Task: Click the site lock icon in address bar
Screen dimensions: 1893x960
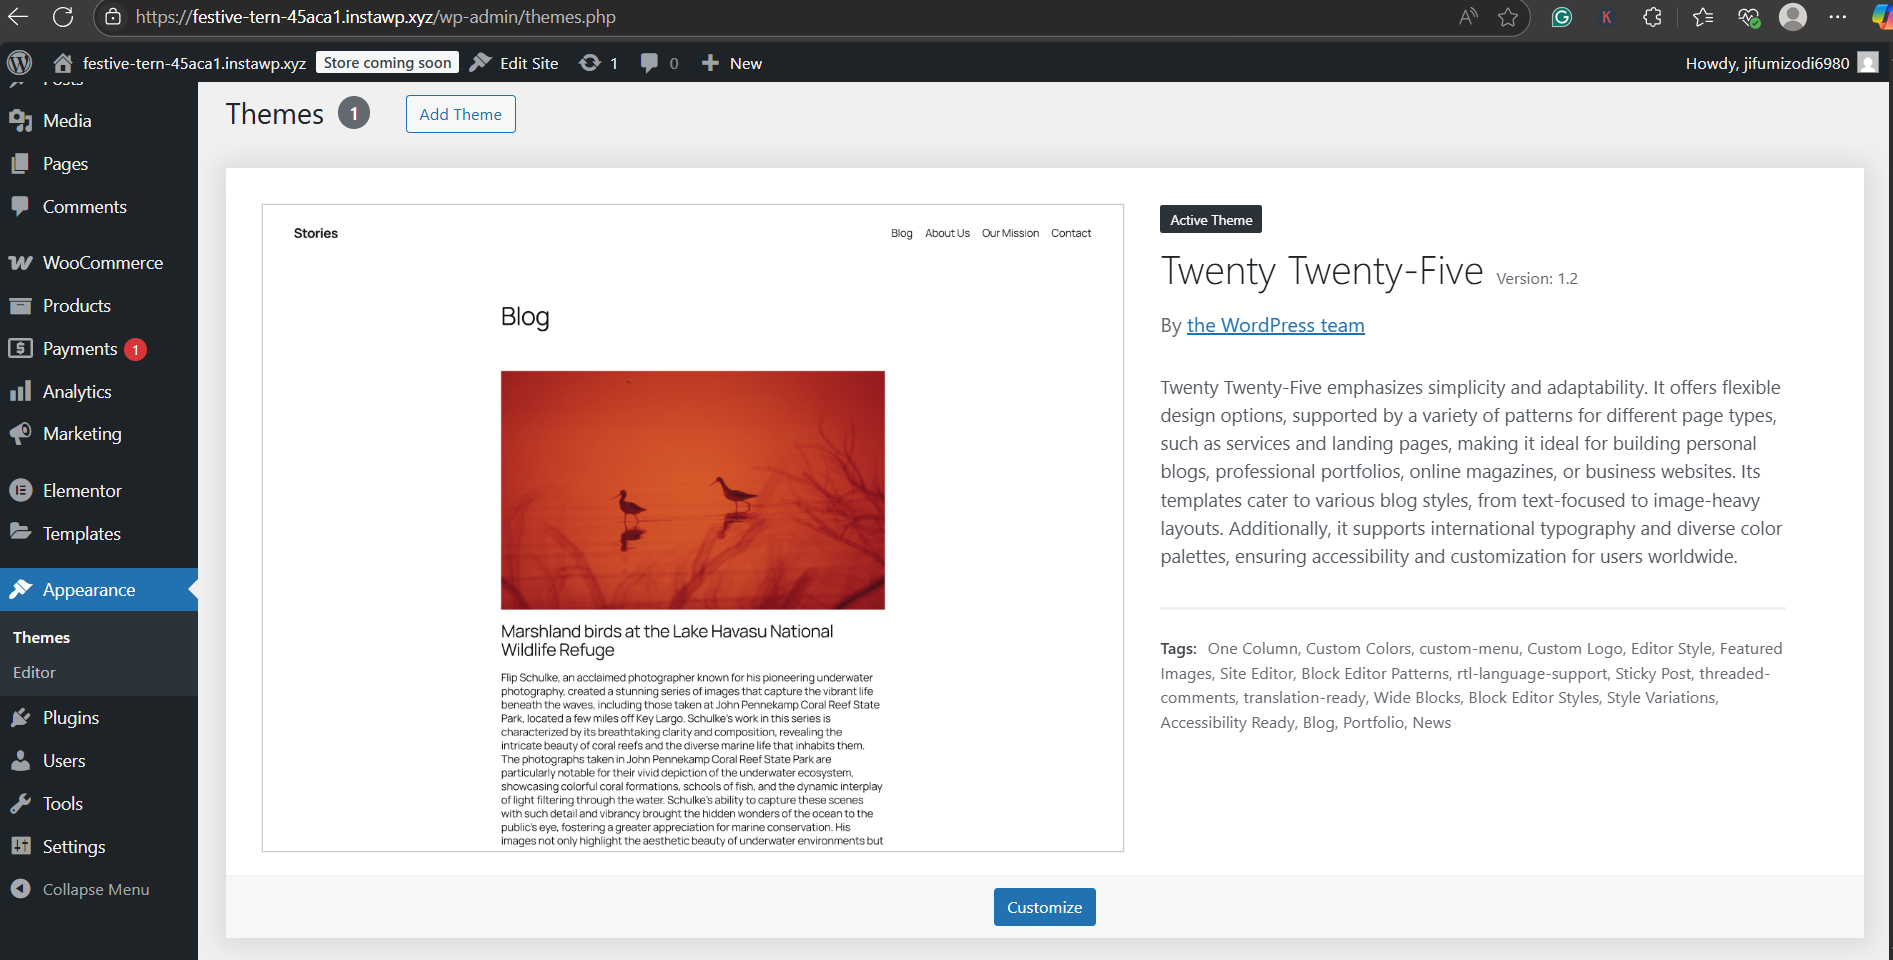Action: [x=113, y=17]
